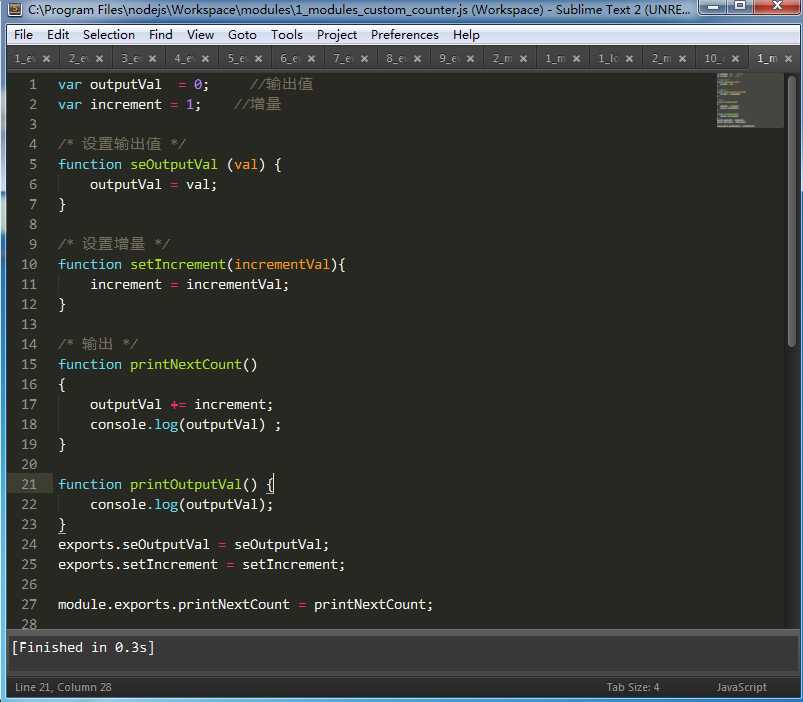The image size is (803, 702).
Task: Close the 2_e tab
Action: (100, 59)
